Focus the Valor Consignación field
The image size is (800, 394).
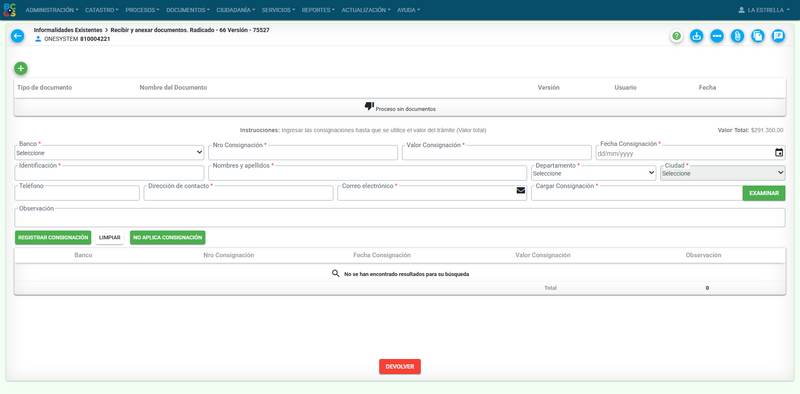coord(497,153)
